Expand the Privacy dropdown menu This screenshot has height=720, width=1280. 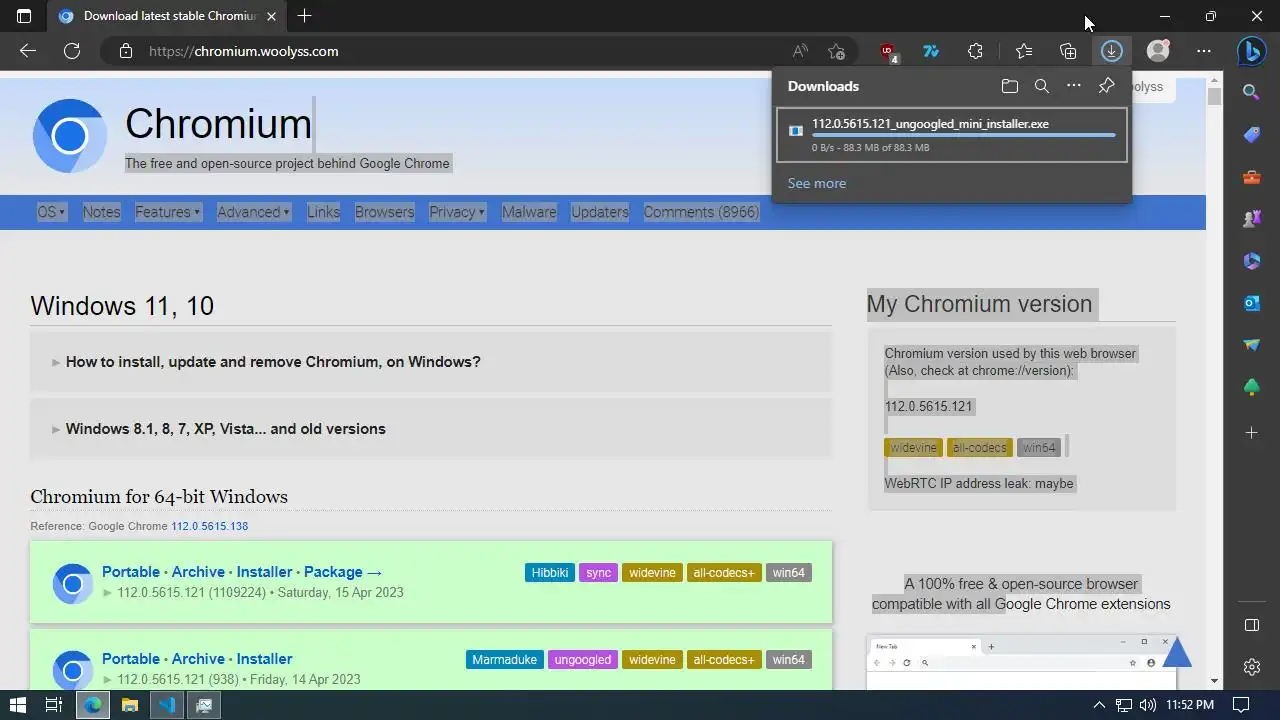(x=457, y=212)
